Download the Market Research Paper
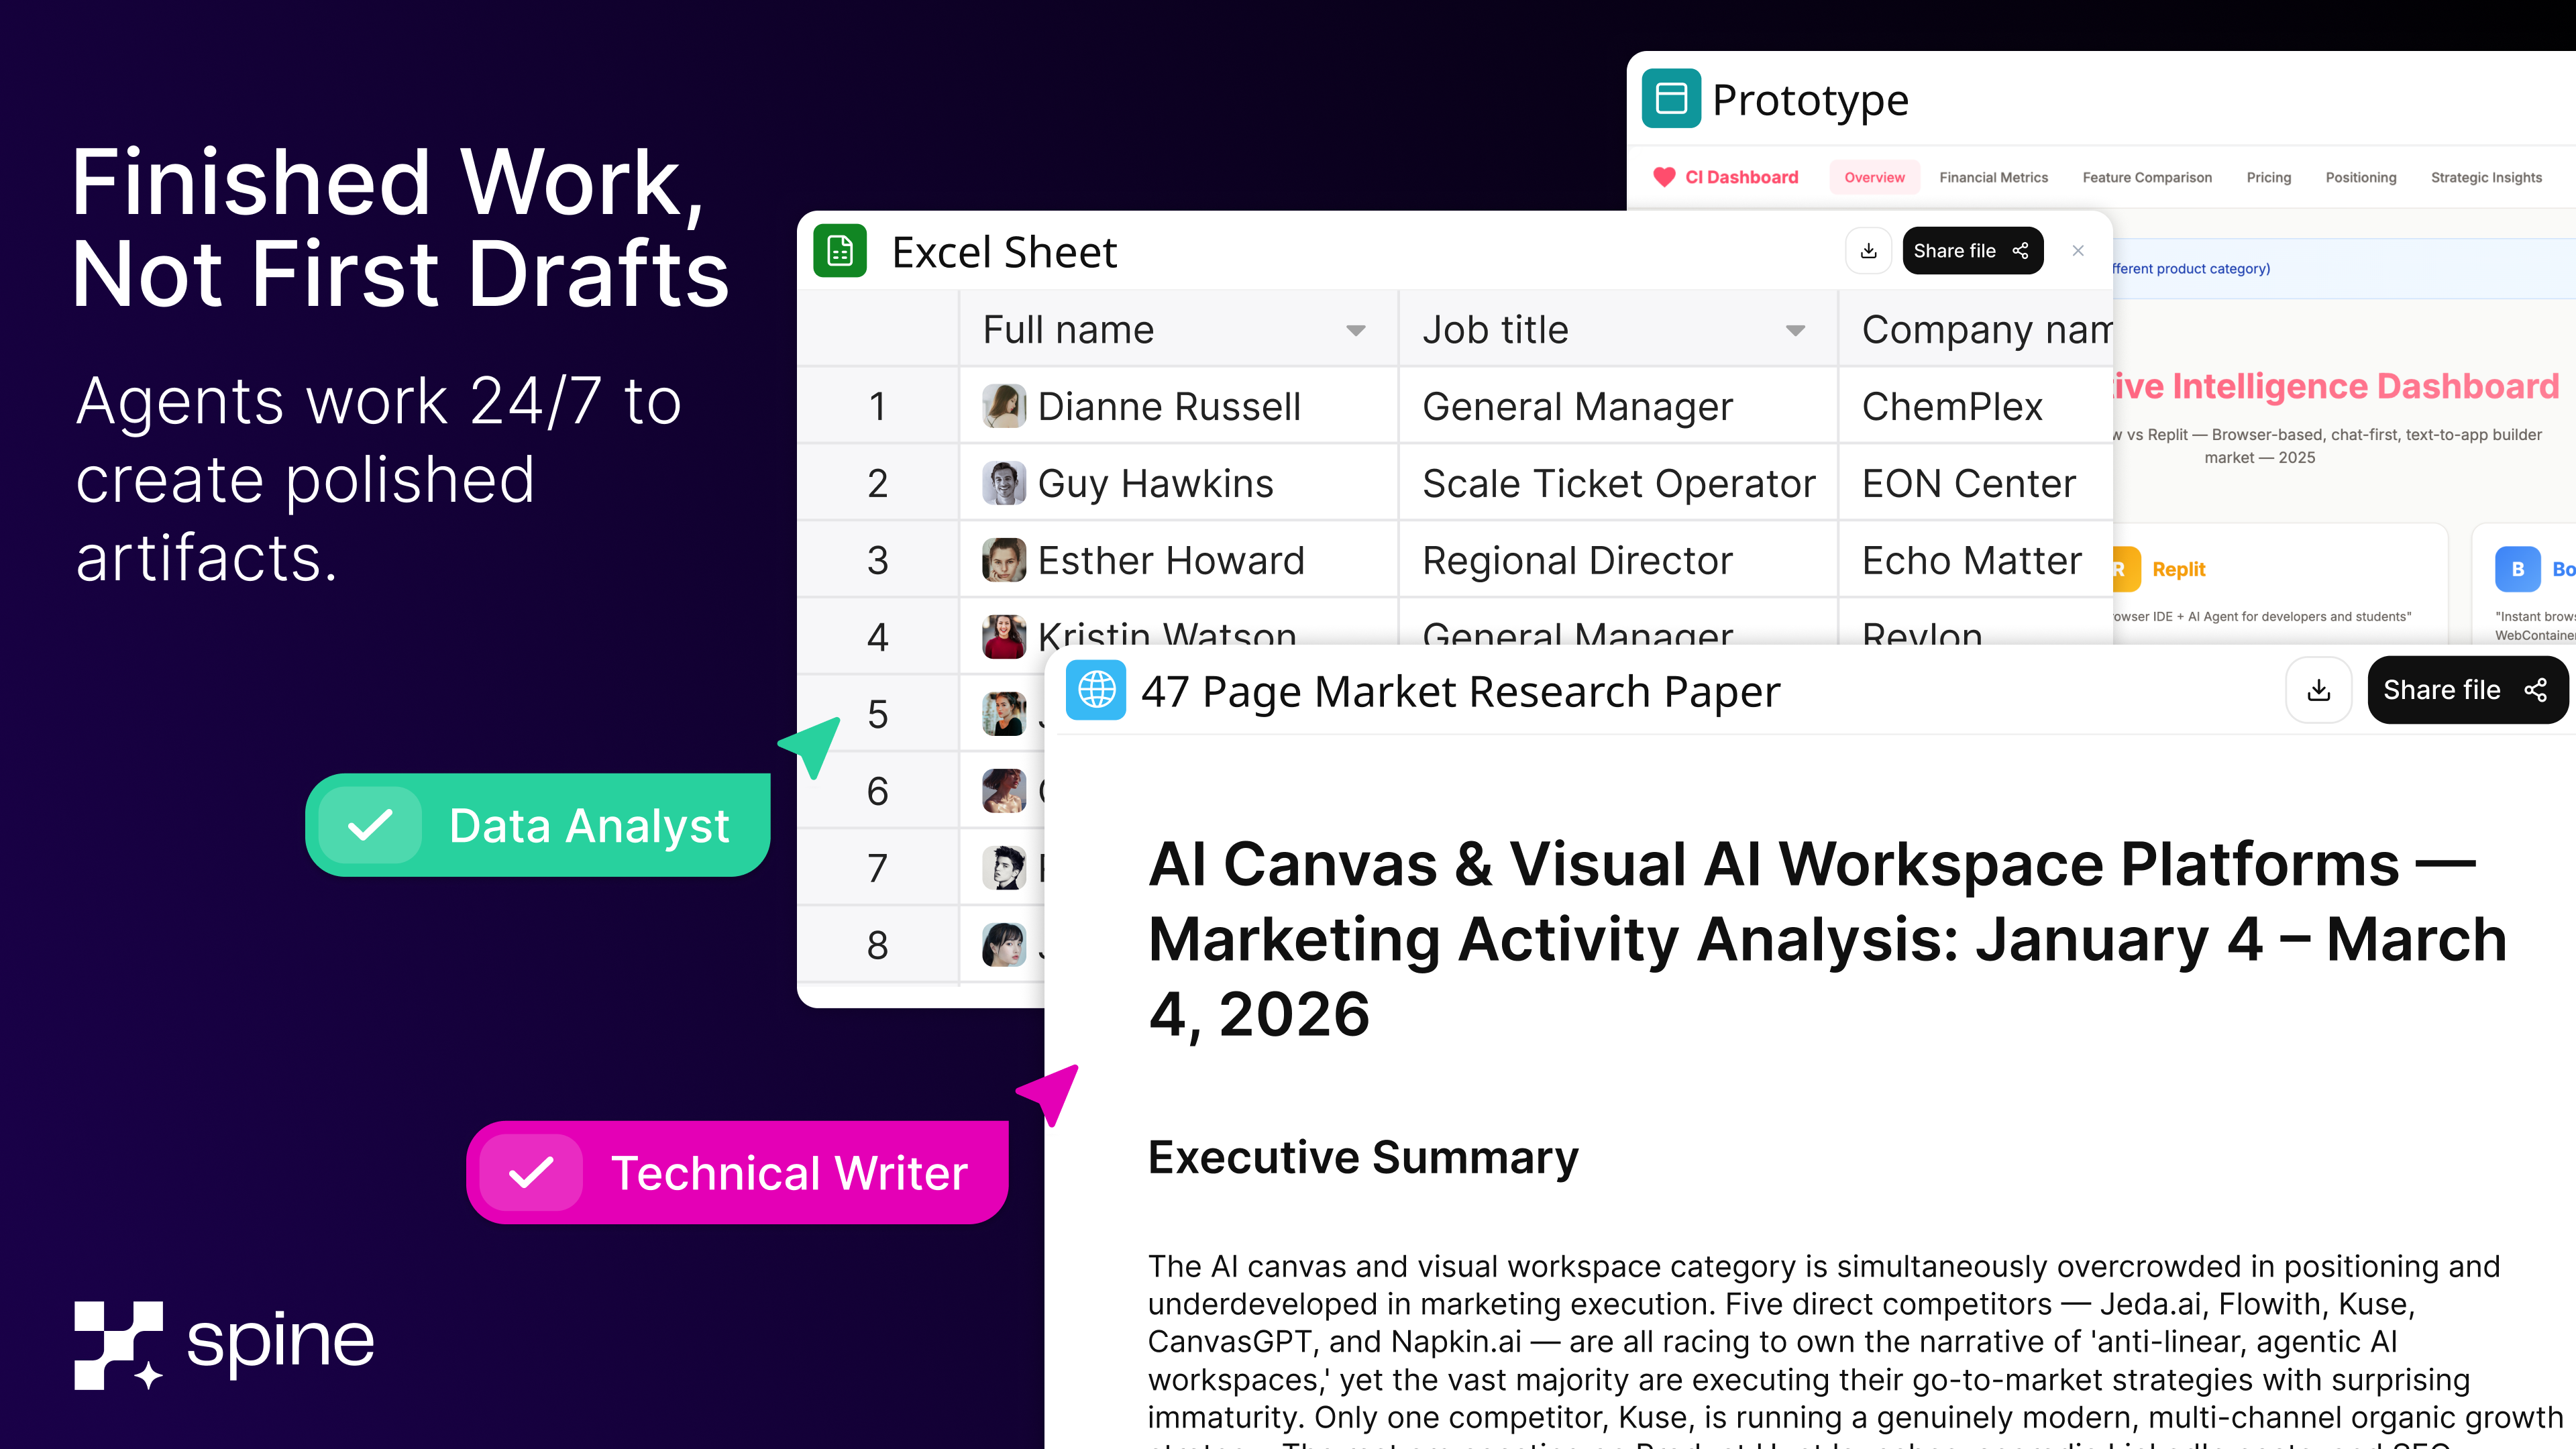 pos(2318,690)
